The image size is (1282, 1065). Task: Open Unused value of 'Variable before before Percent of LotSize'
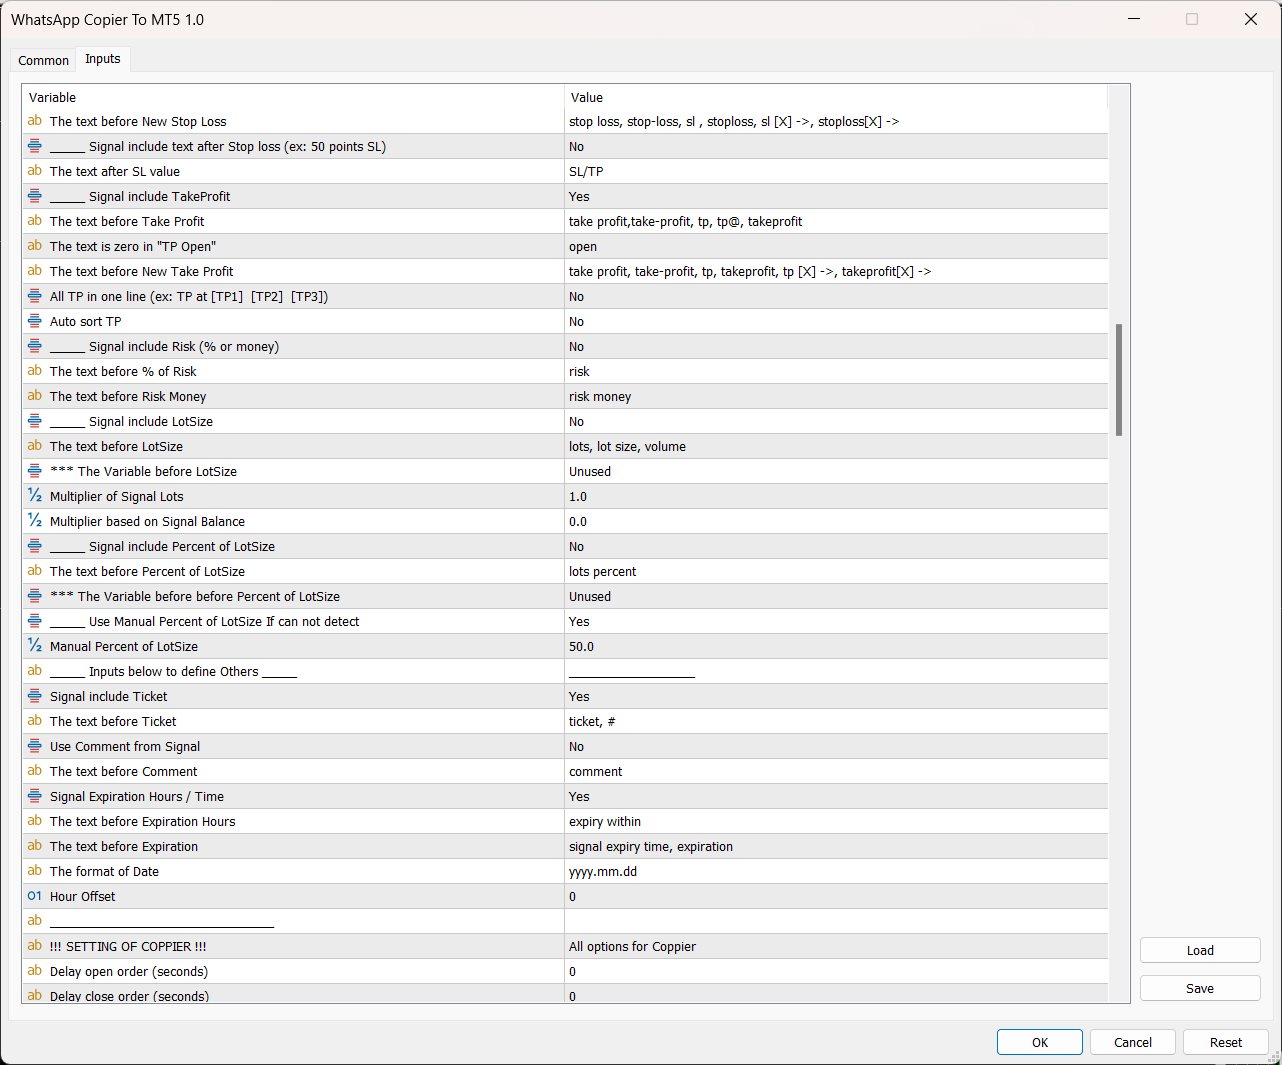(x=836, y=596)
